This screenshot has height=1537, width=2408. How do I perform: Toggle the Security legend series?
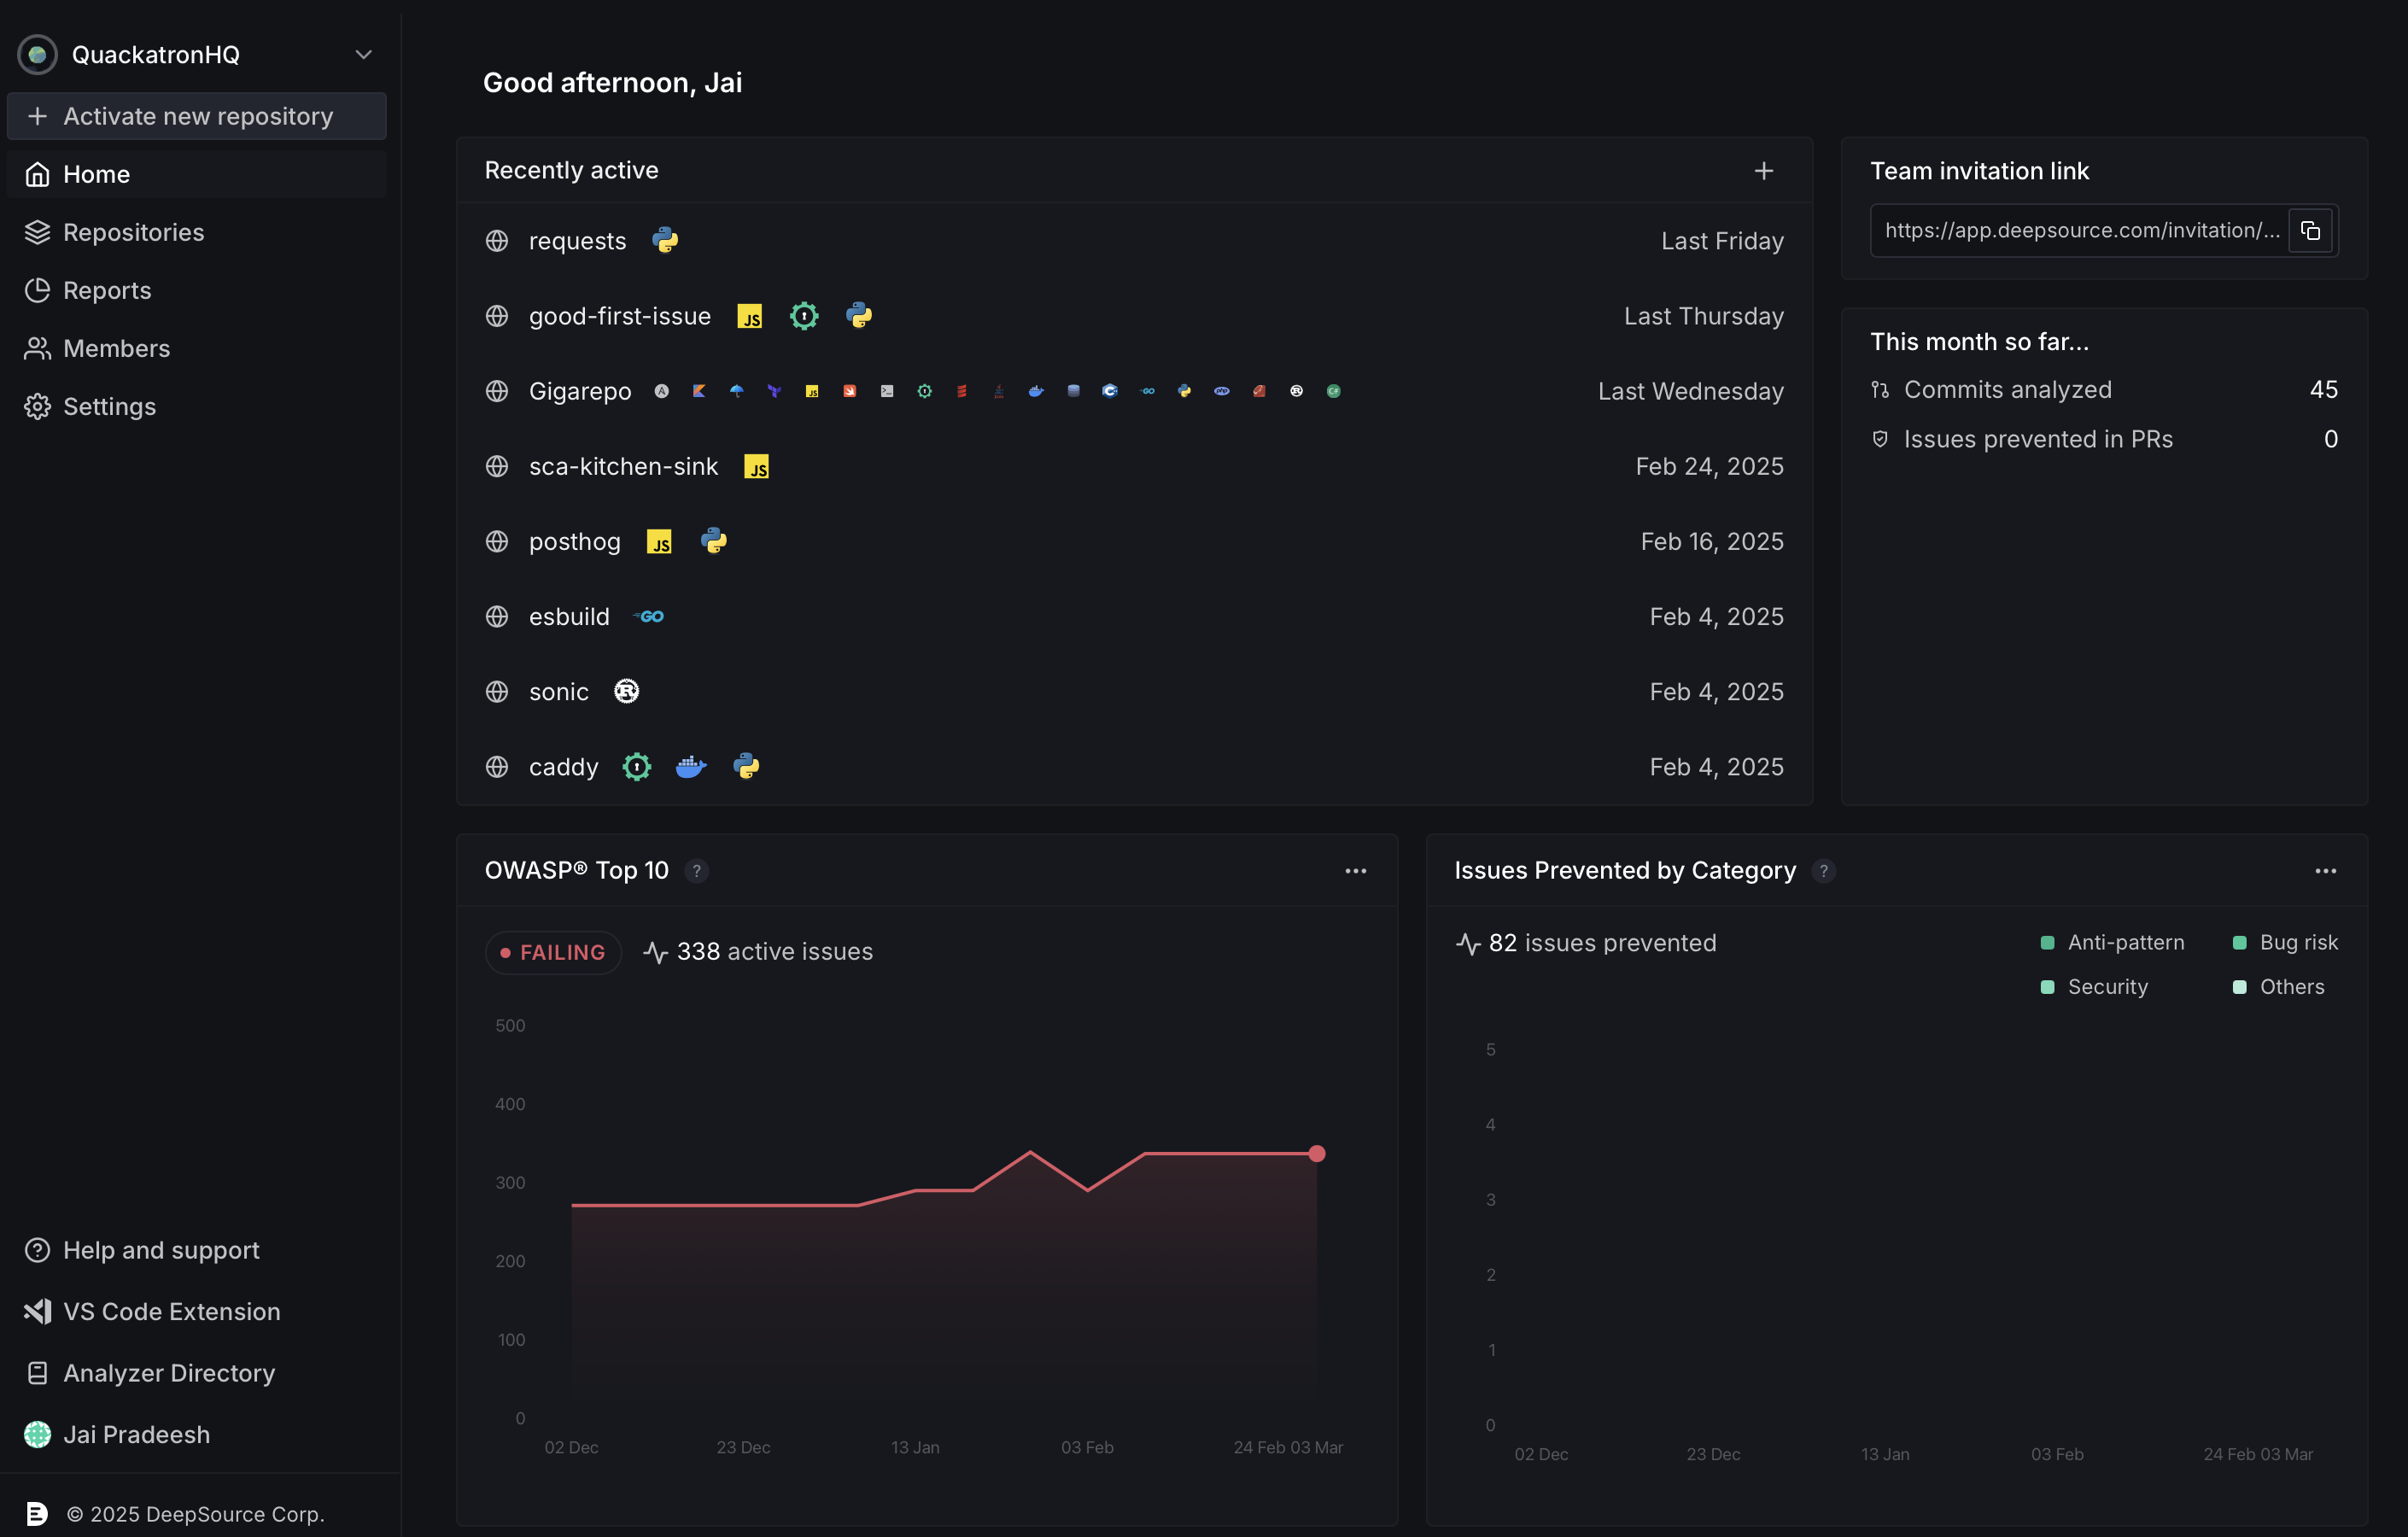coord(2094,987)
